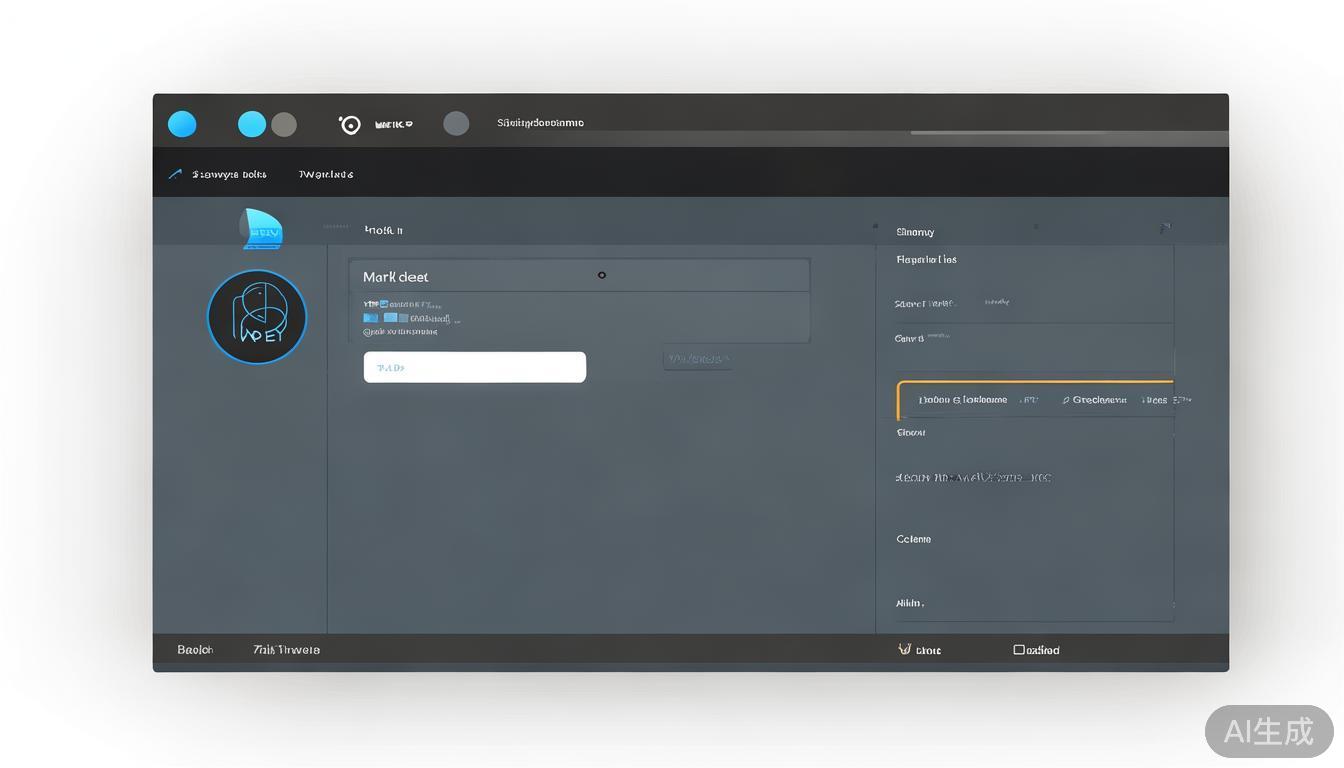Click the second blue circle in title bar

252,124
